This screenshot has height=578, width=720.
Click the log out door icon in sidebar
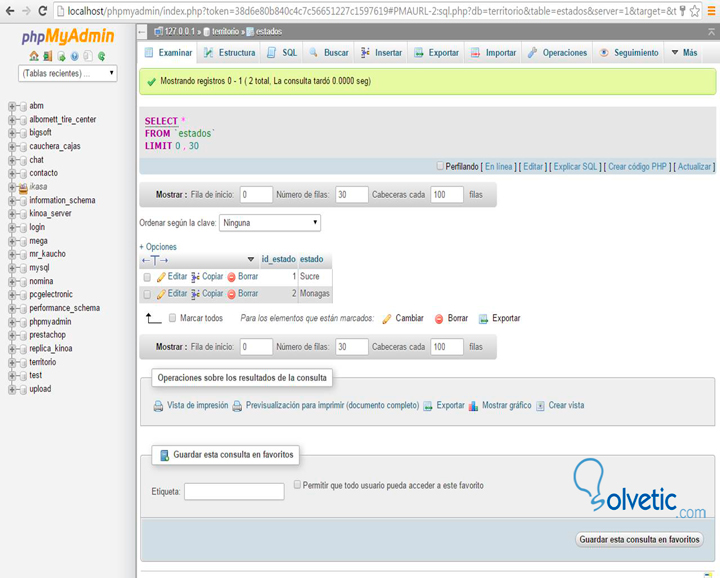point(47,56)
